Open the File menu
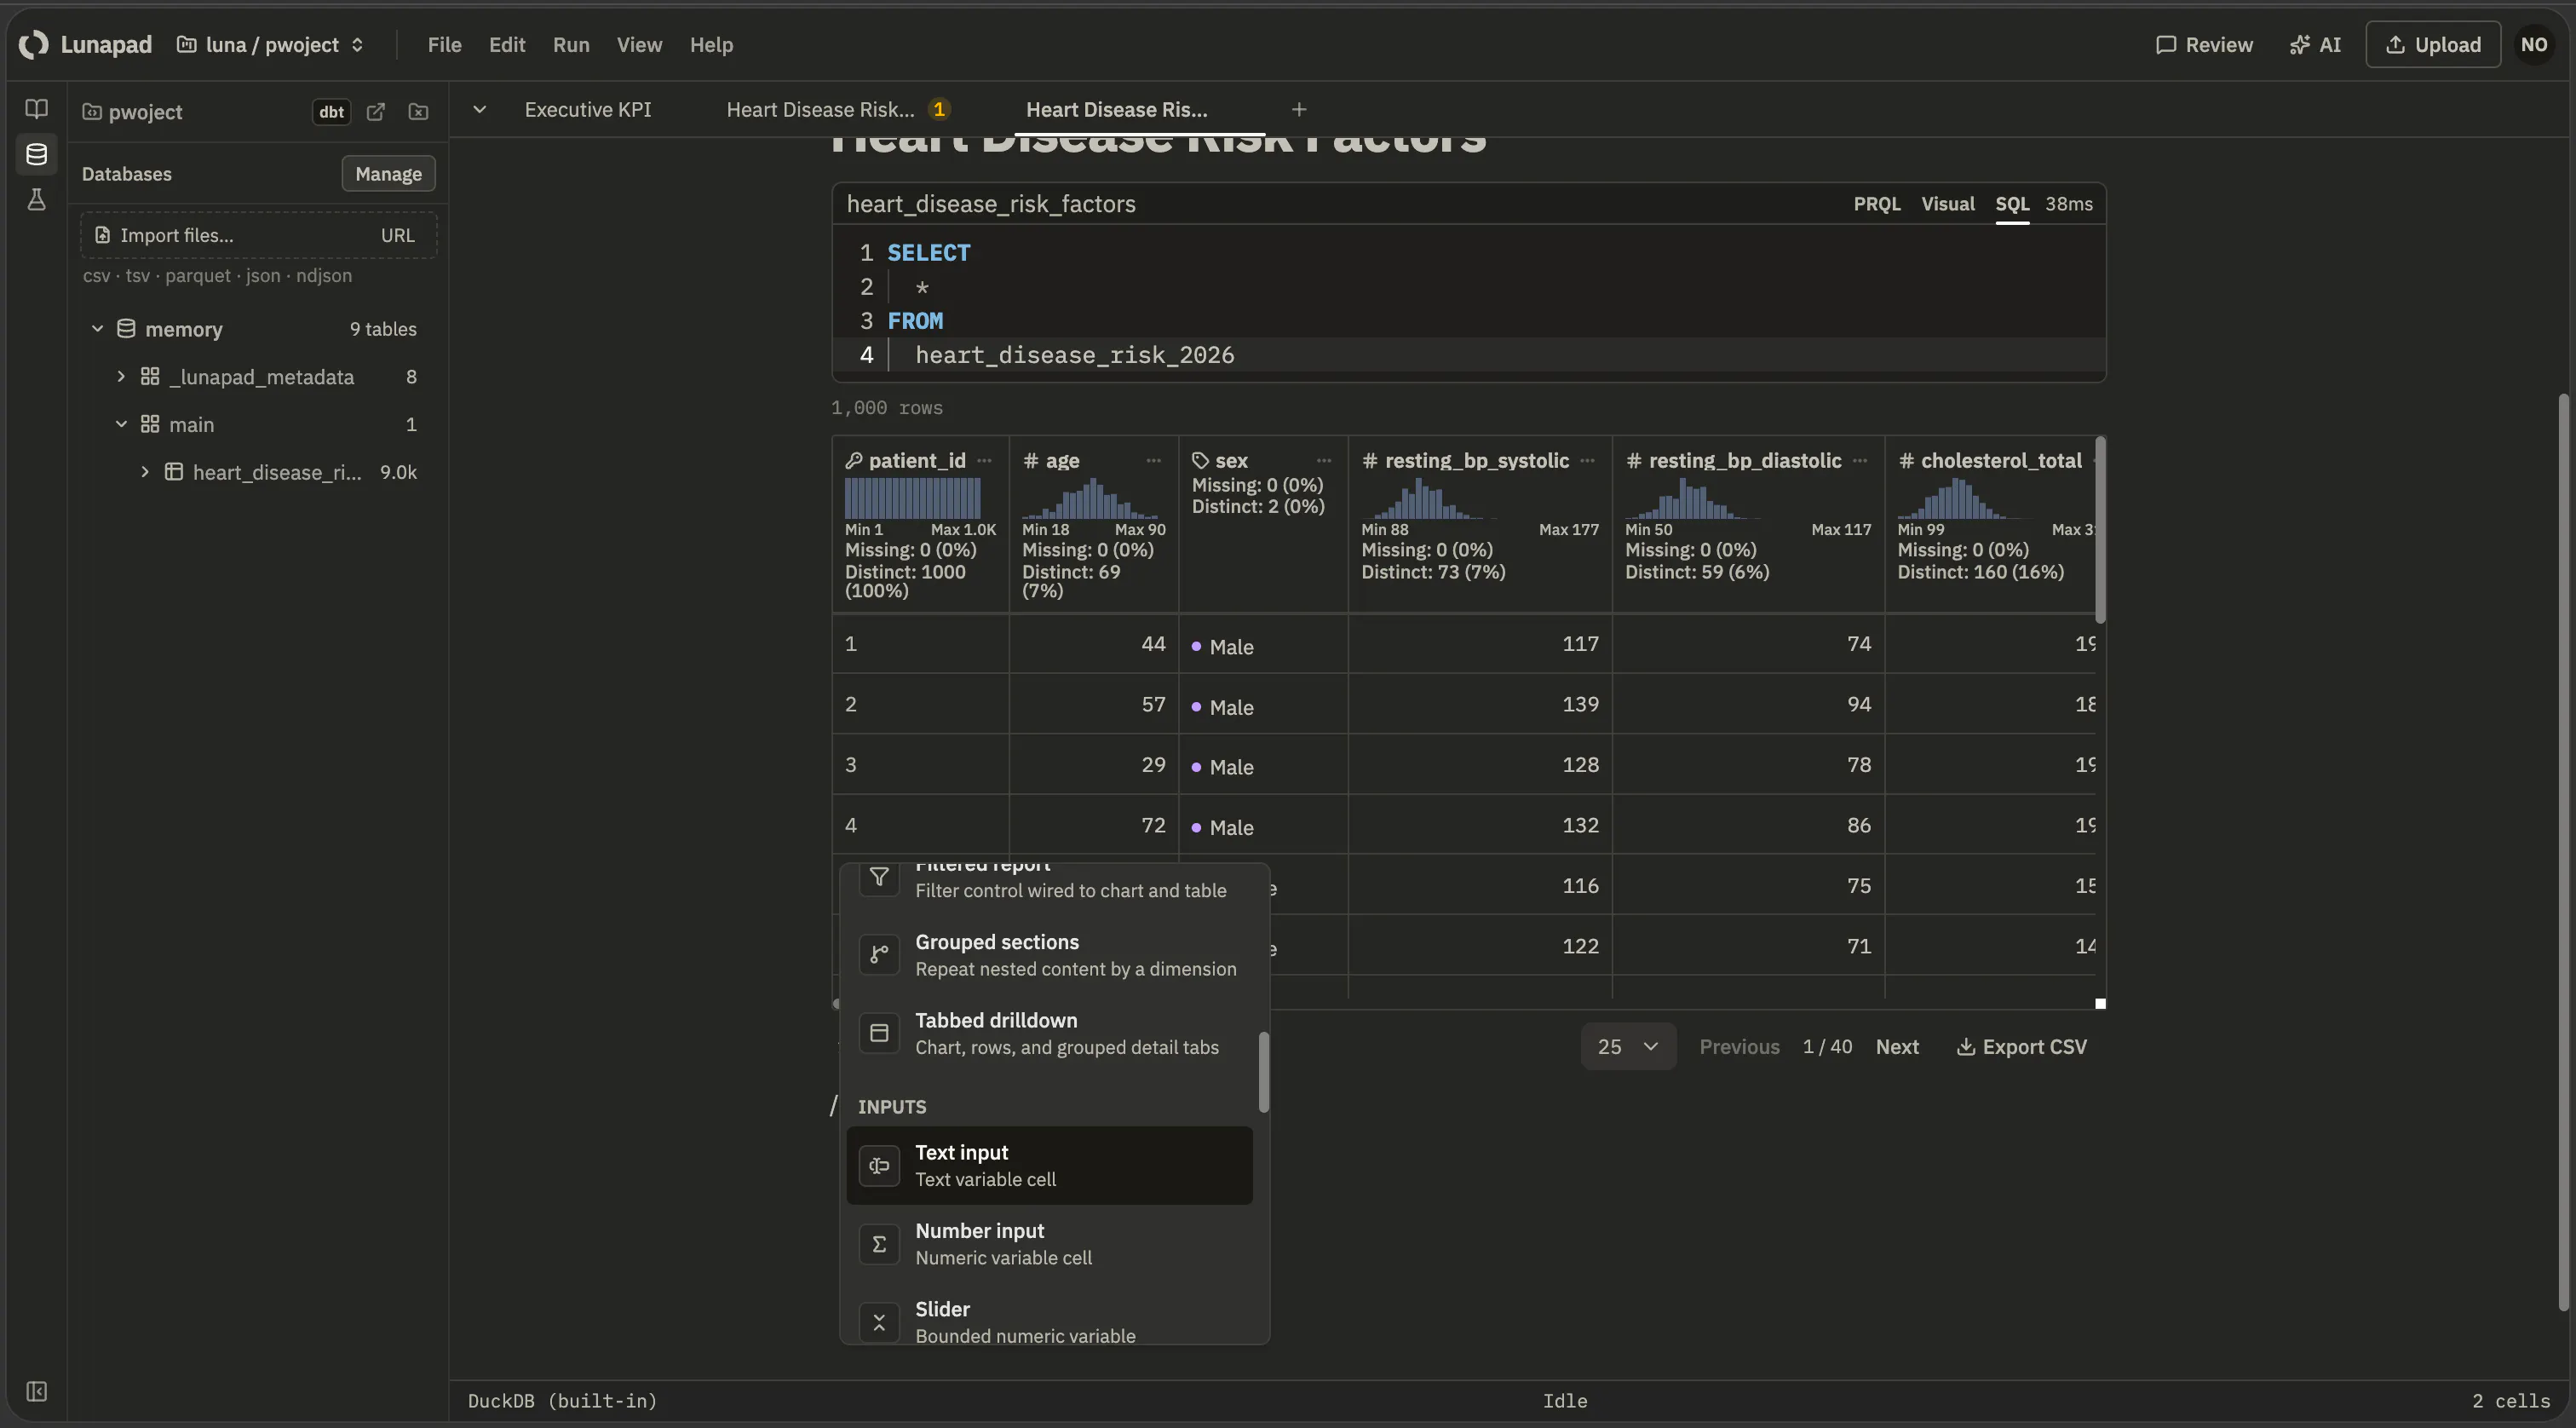 tap(444, 44)
